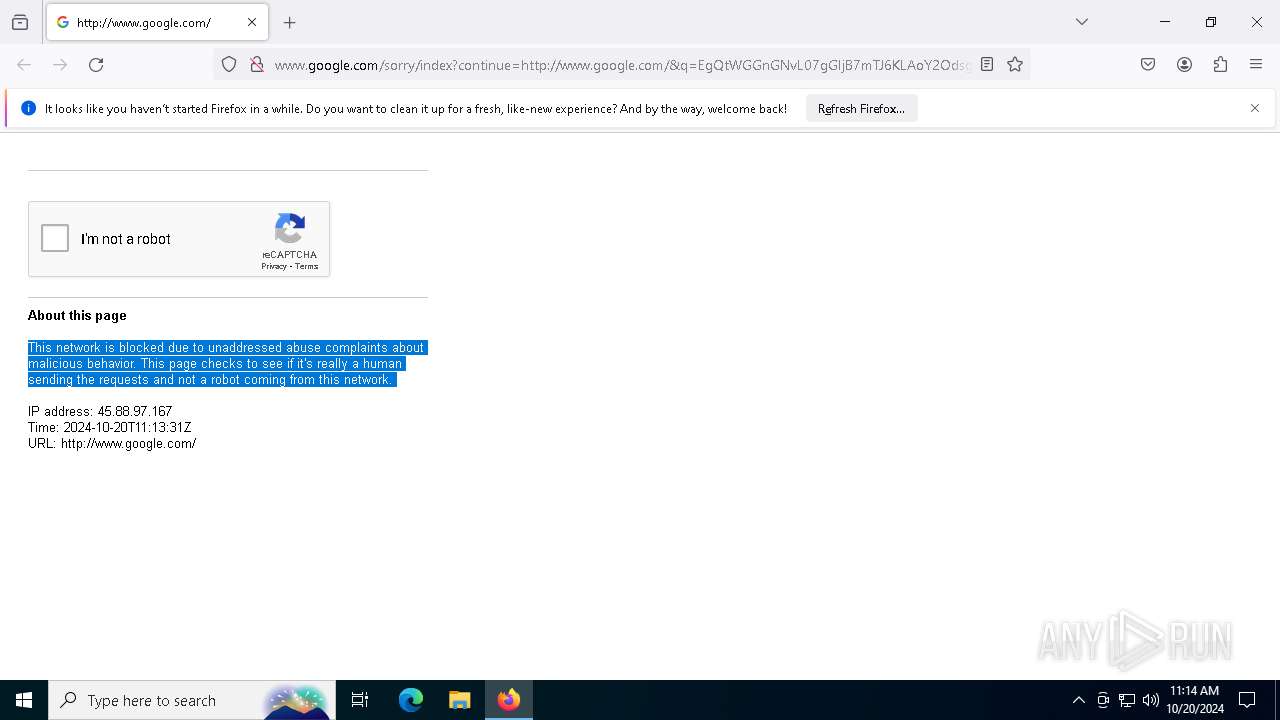The height and width of the screenshot is (720, 1280).
Task: Click the taskbar search box
Action: pyautogui.click(x=192, y=700)
